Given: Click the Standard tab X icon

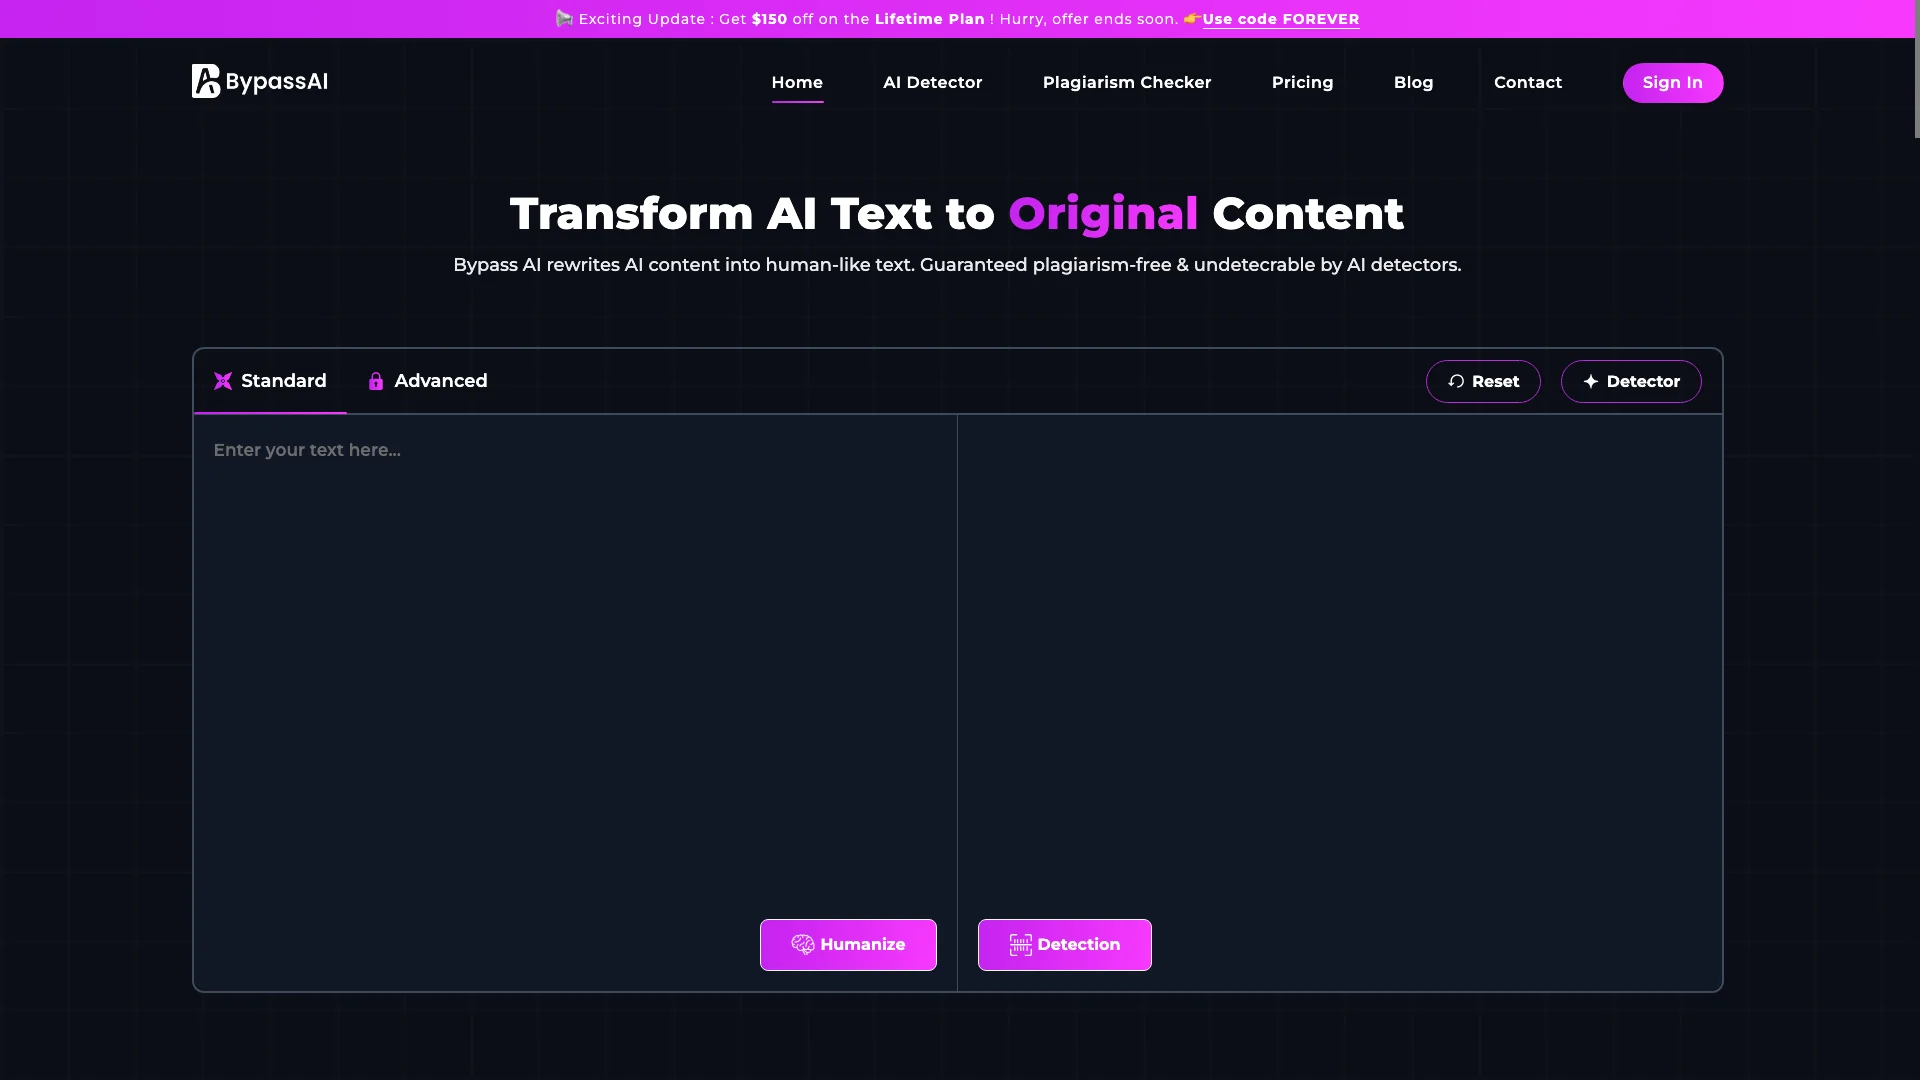Looking at the screenshot, I should point(223,381).
